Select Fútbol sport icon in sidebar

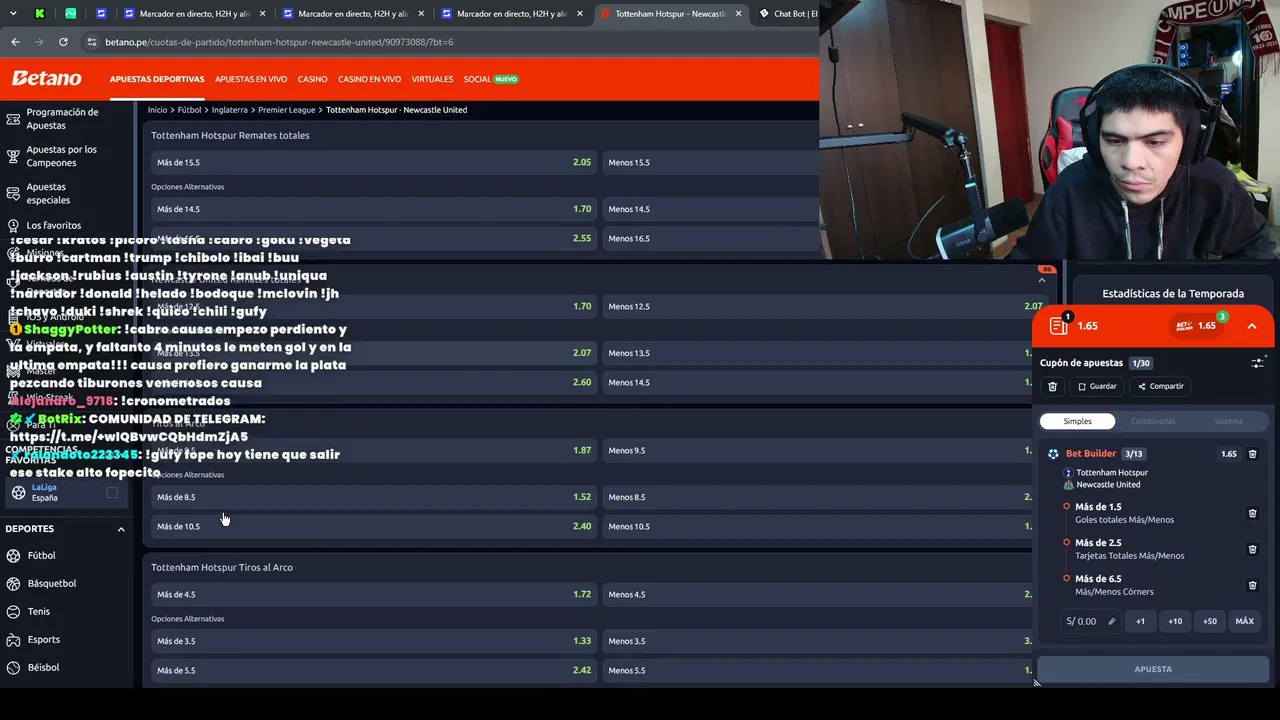pyautogui.click(x=13, y=556)
